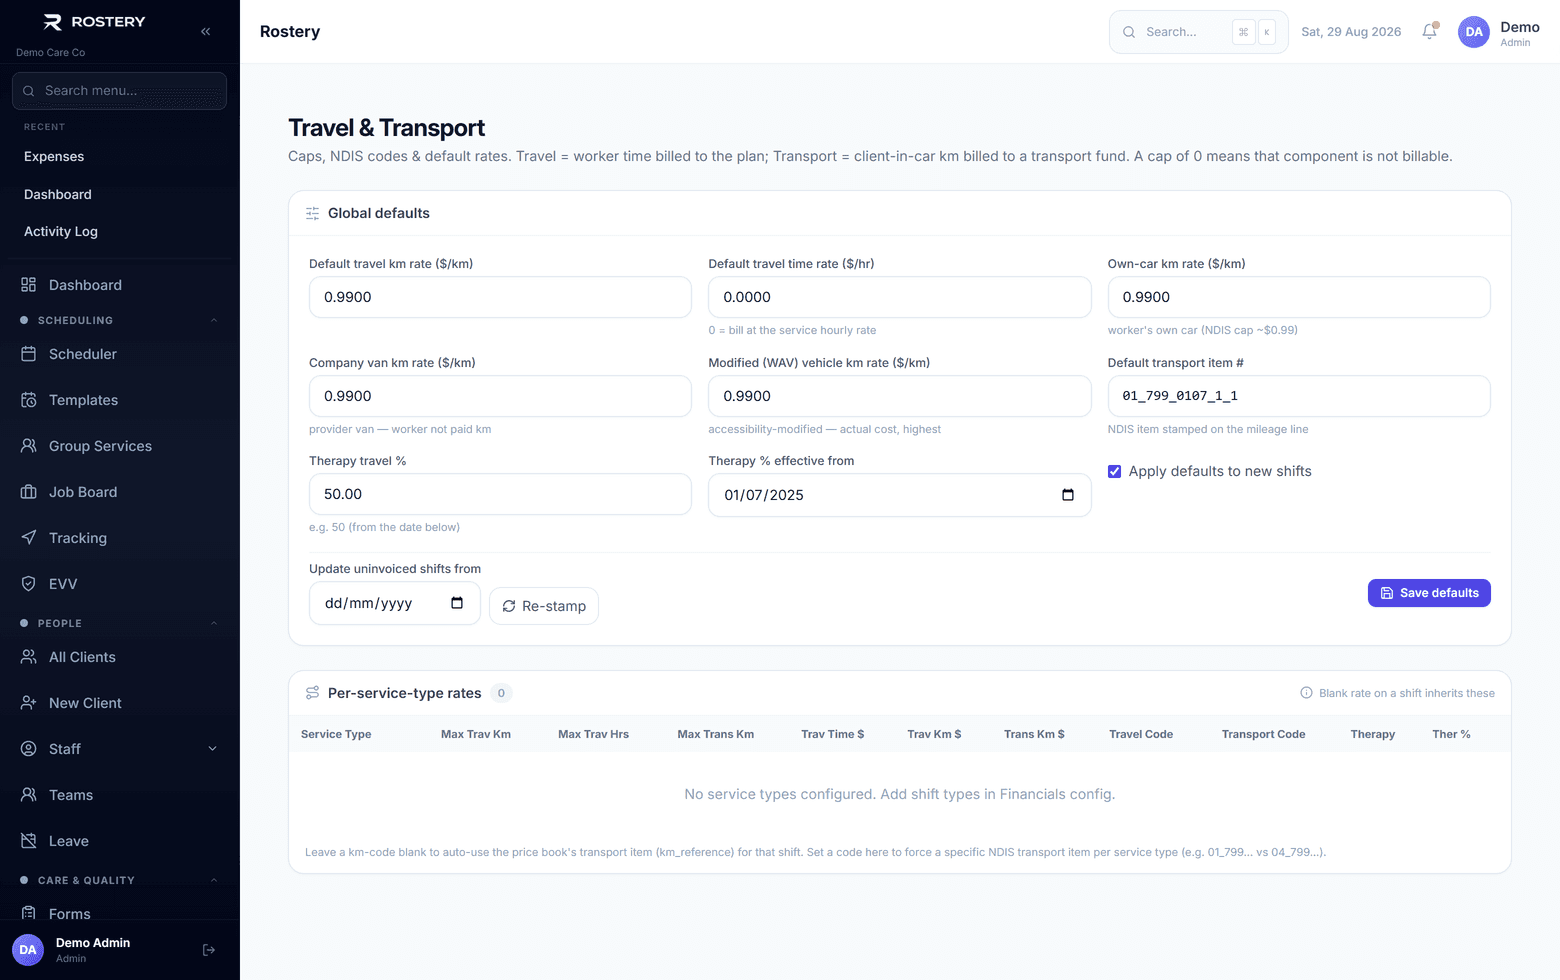Open the notifications bell
This screenshot has height=980, width=1560.
pos(1429,32)
